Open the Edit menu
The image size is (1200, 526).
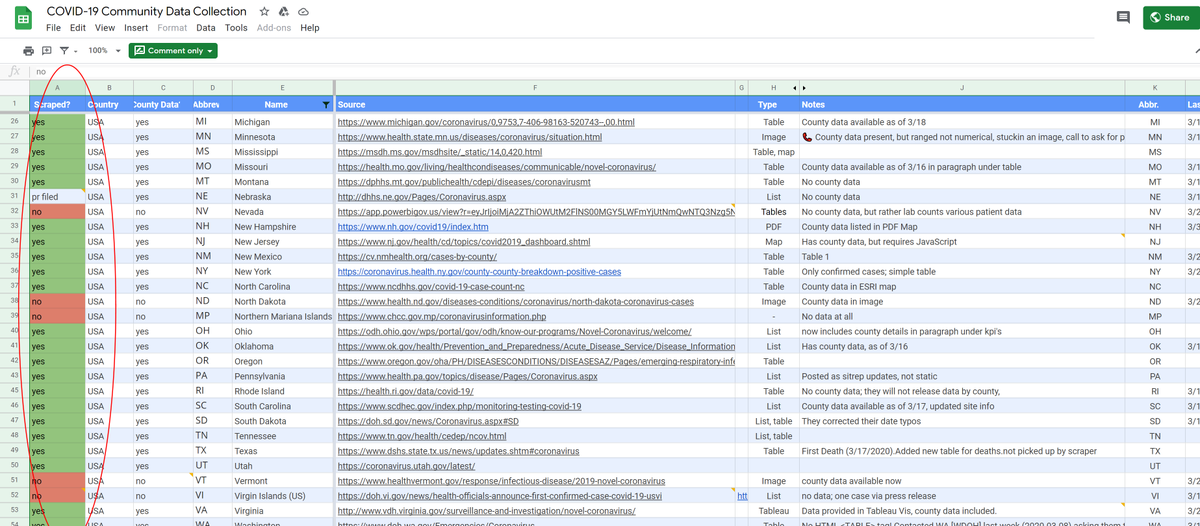pos(78,28)
